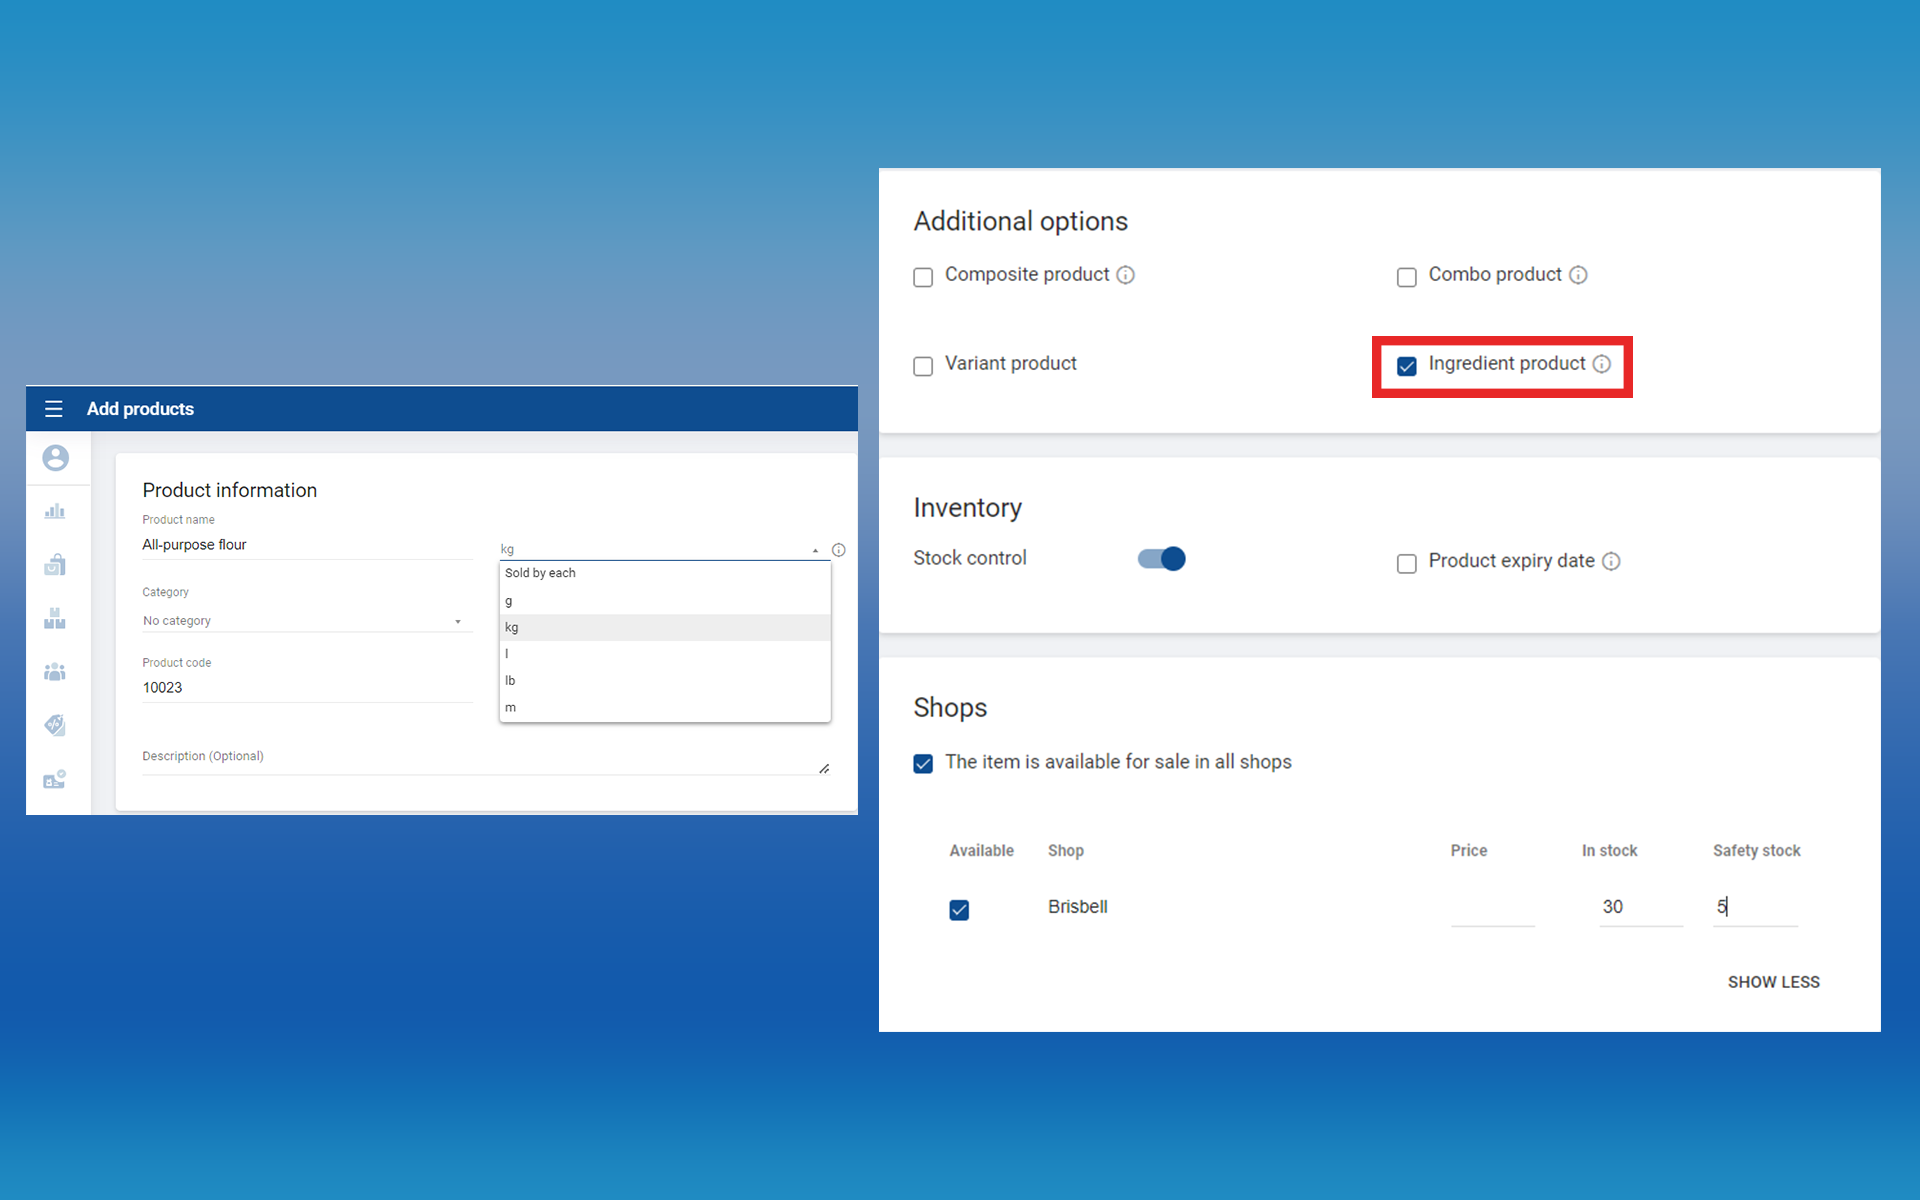This screenshot has width=1920, height=1200.
Task: Click the SHOW LESS button
Action: [1773, 982]
